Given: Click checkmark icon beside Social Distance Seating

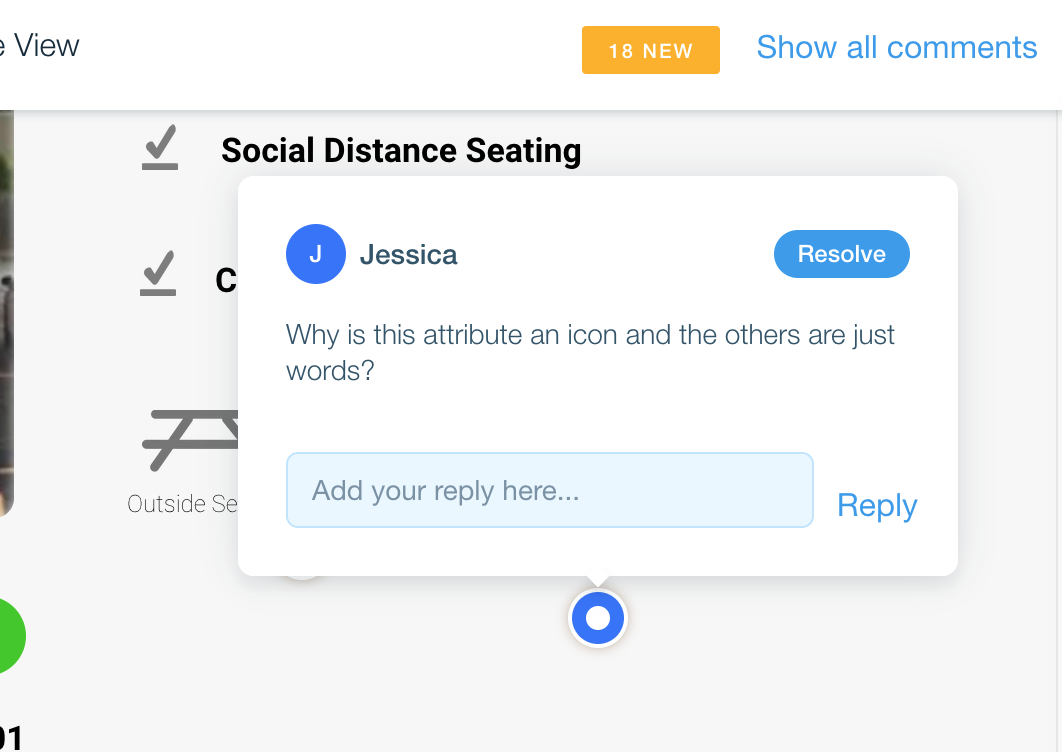Looking at the screenshot, I should pyautogui.click(x=160, y=147).
